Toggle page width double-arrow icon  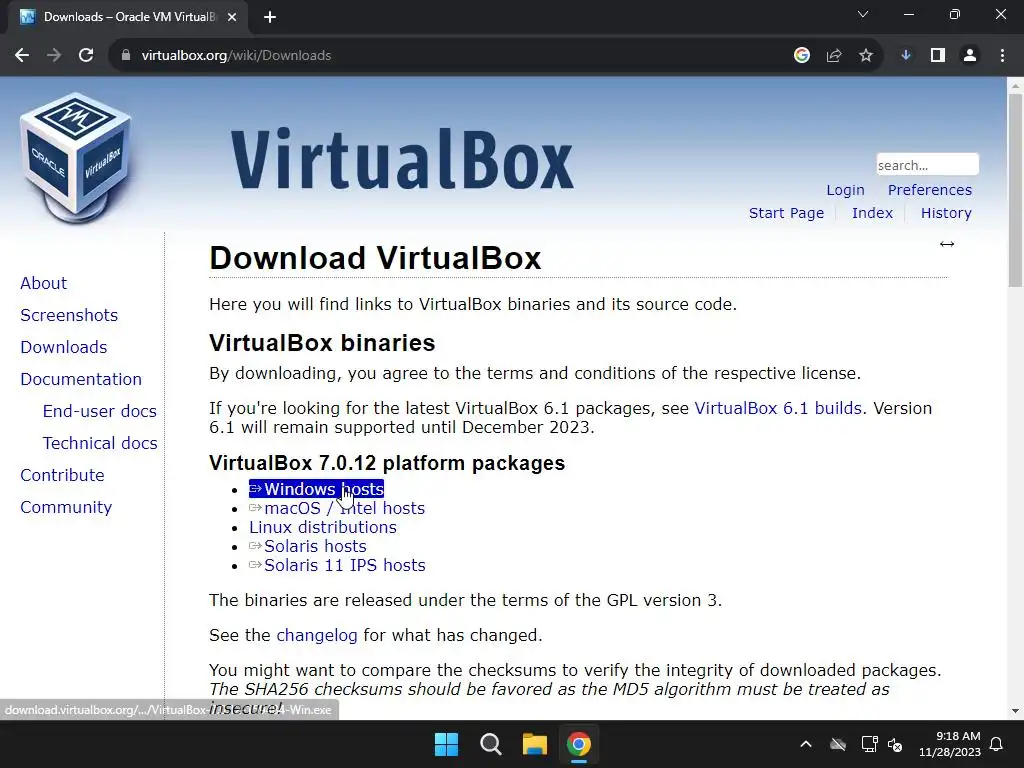tap(947, 244)
